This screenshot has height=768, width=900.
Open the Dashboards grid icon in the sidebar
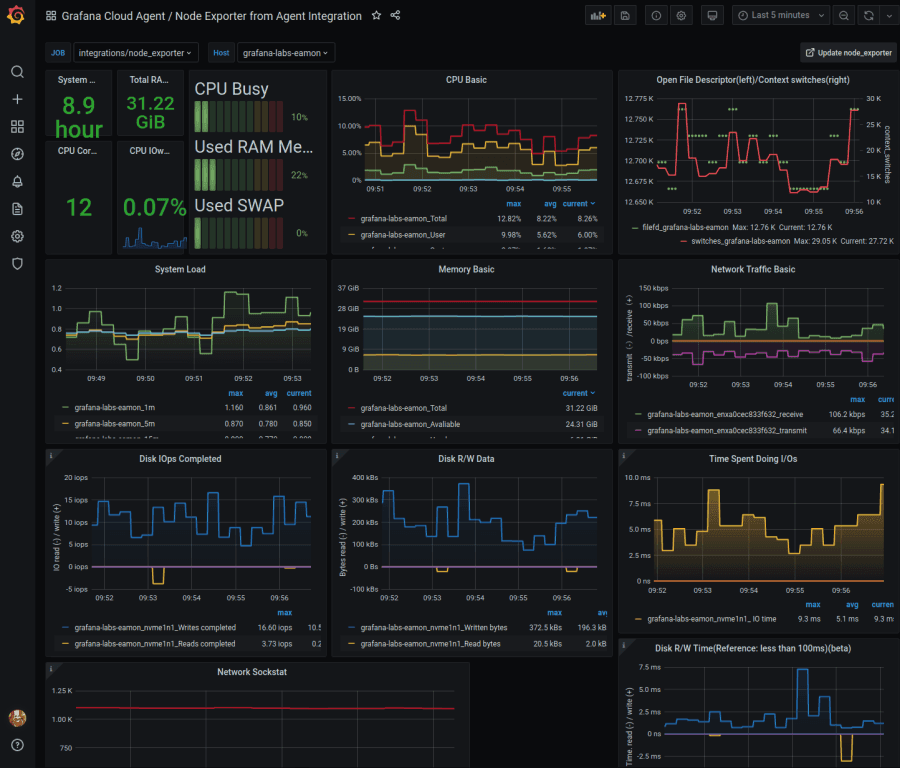click(x=16, y=126)
